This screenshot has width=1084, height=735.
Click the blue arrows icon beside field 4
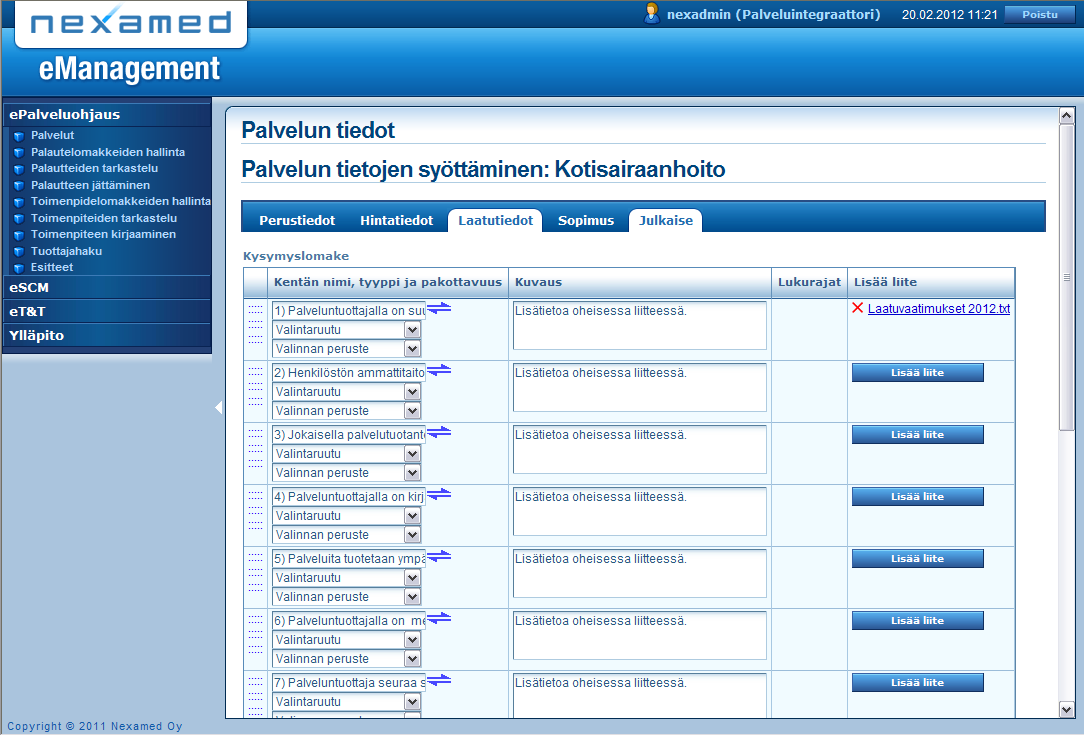coord(439,494)
